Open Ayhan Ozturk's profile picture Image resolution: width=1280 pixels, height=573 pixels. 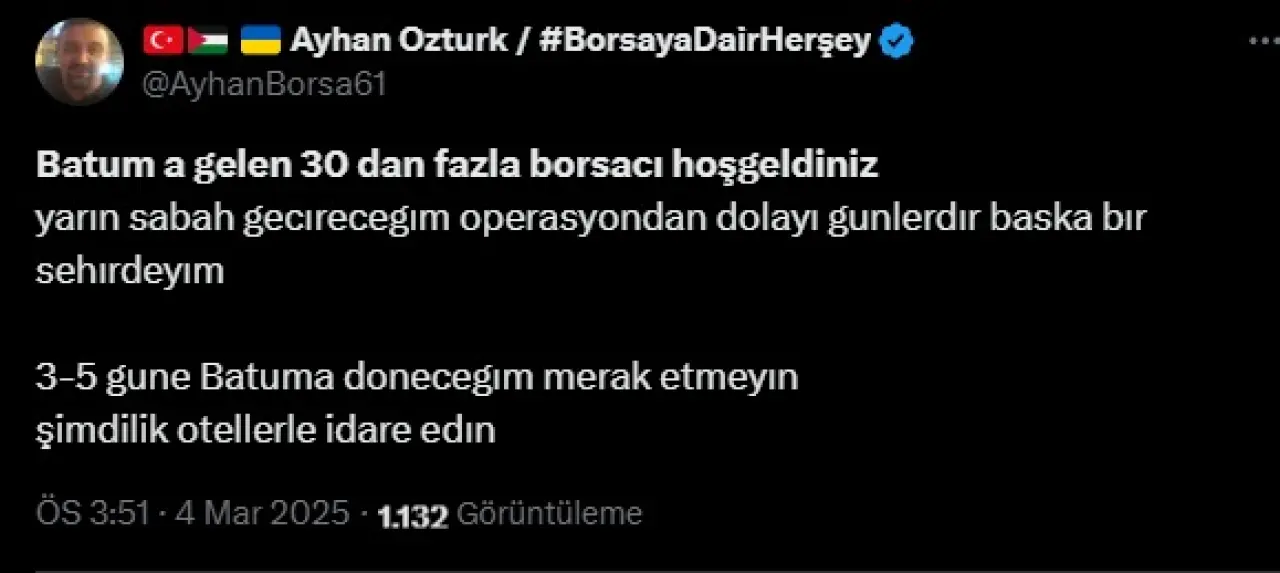tap(79, 61)
